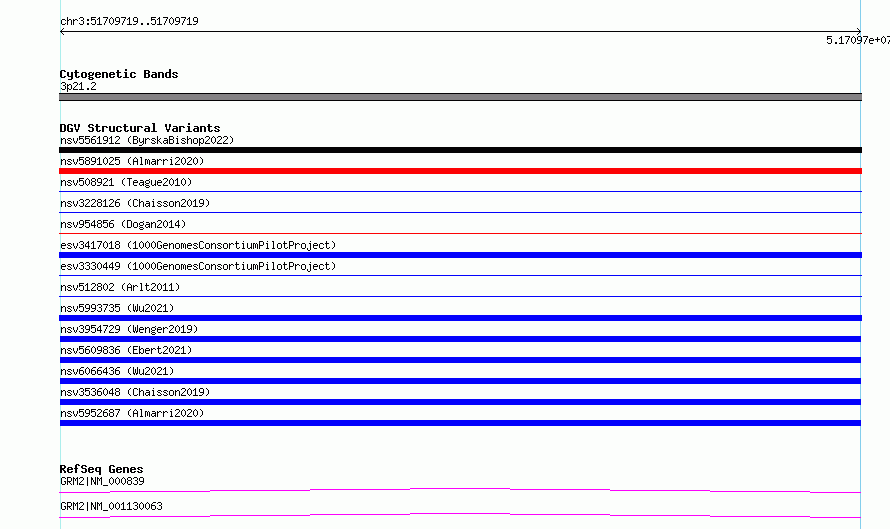Open nsv5952687 (Almarri2020) variant label
The image size is (890, 529).
[x=132, y=413]
